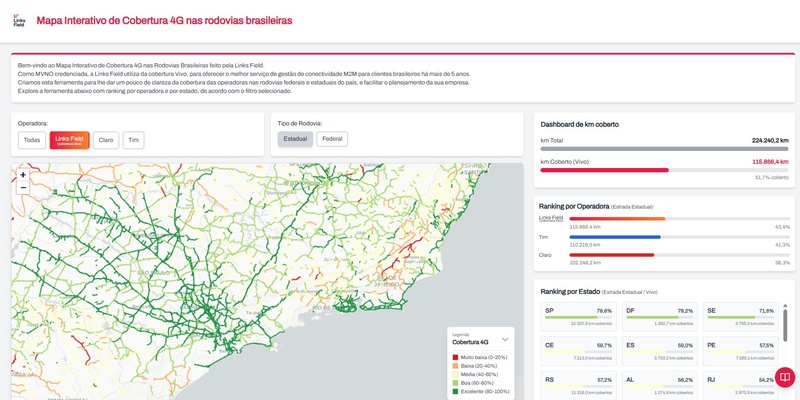Select the Todas operator filter
The height and width of the screenshot is (400, 800).
(x=32, y=140)
